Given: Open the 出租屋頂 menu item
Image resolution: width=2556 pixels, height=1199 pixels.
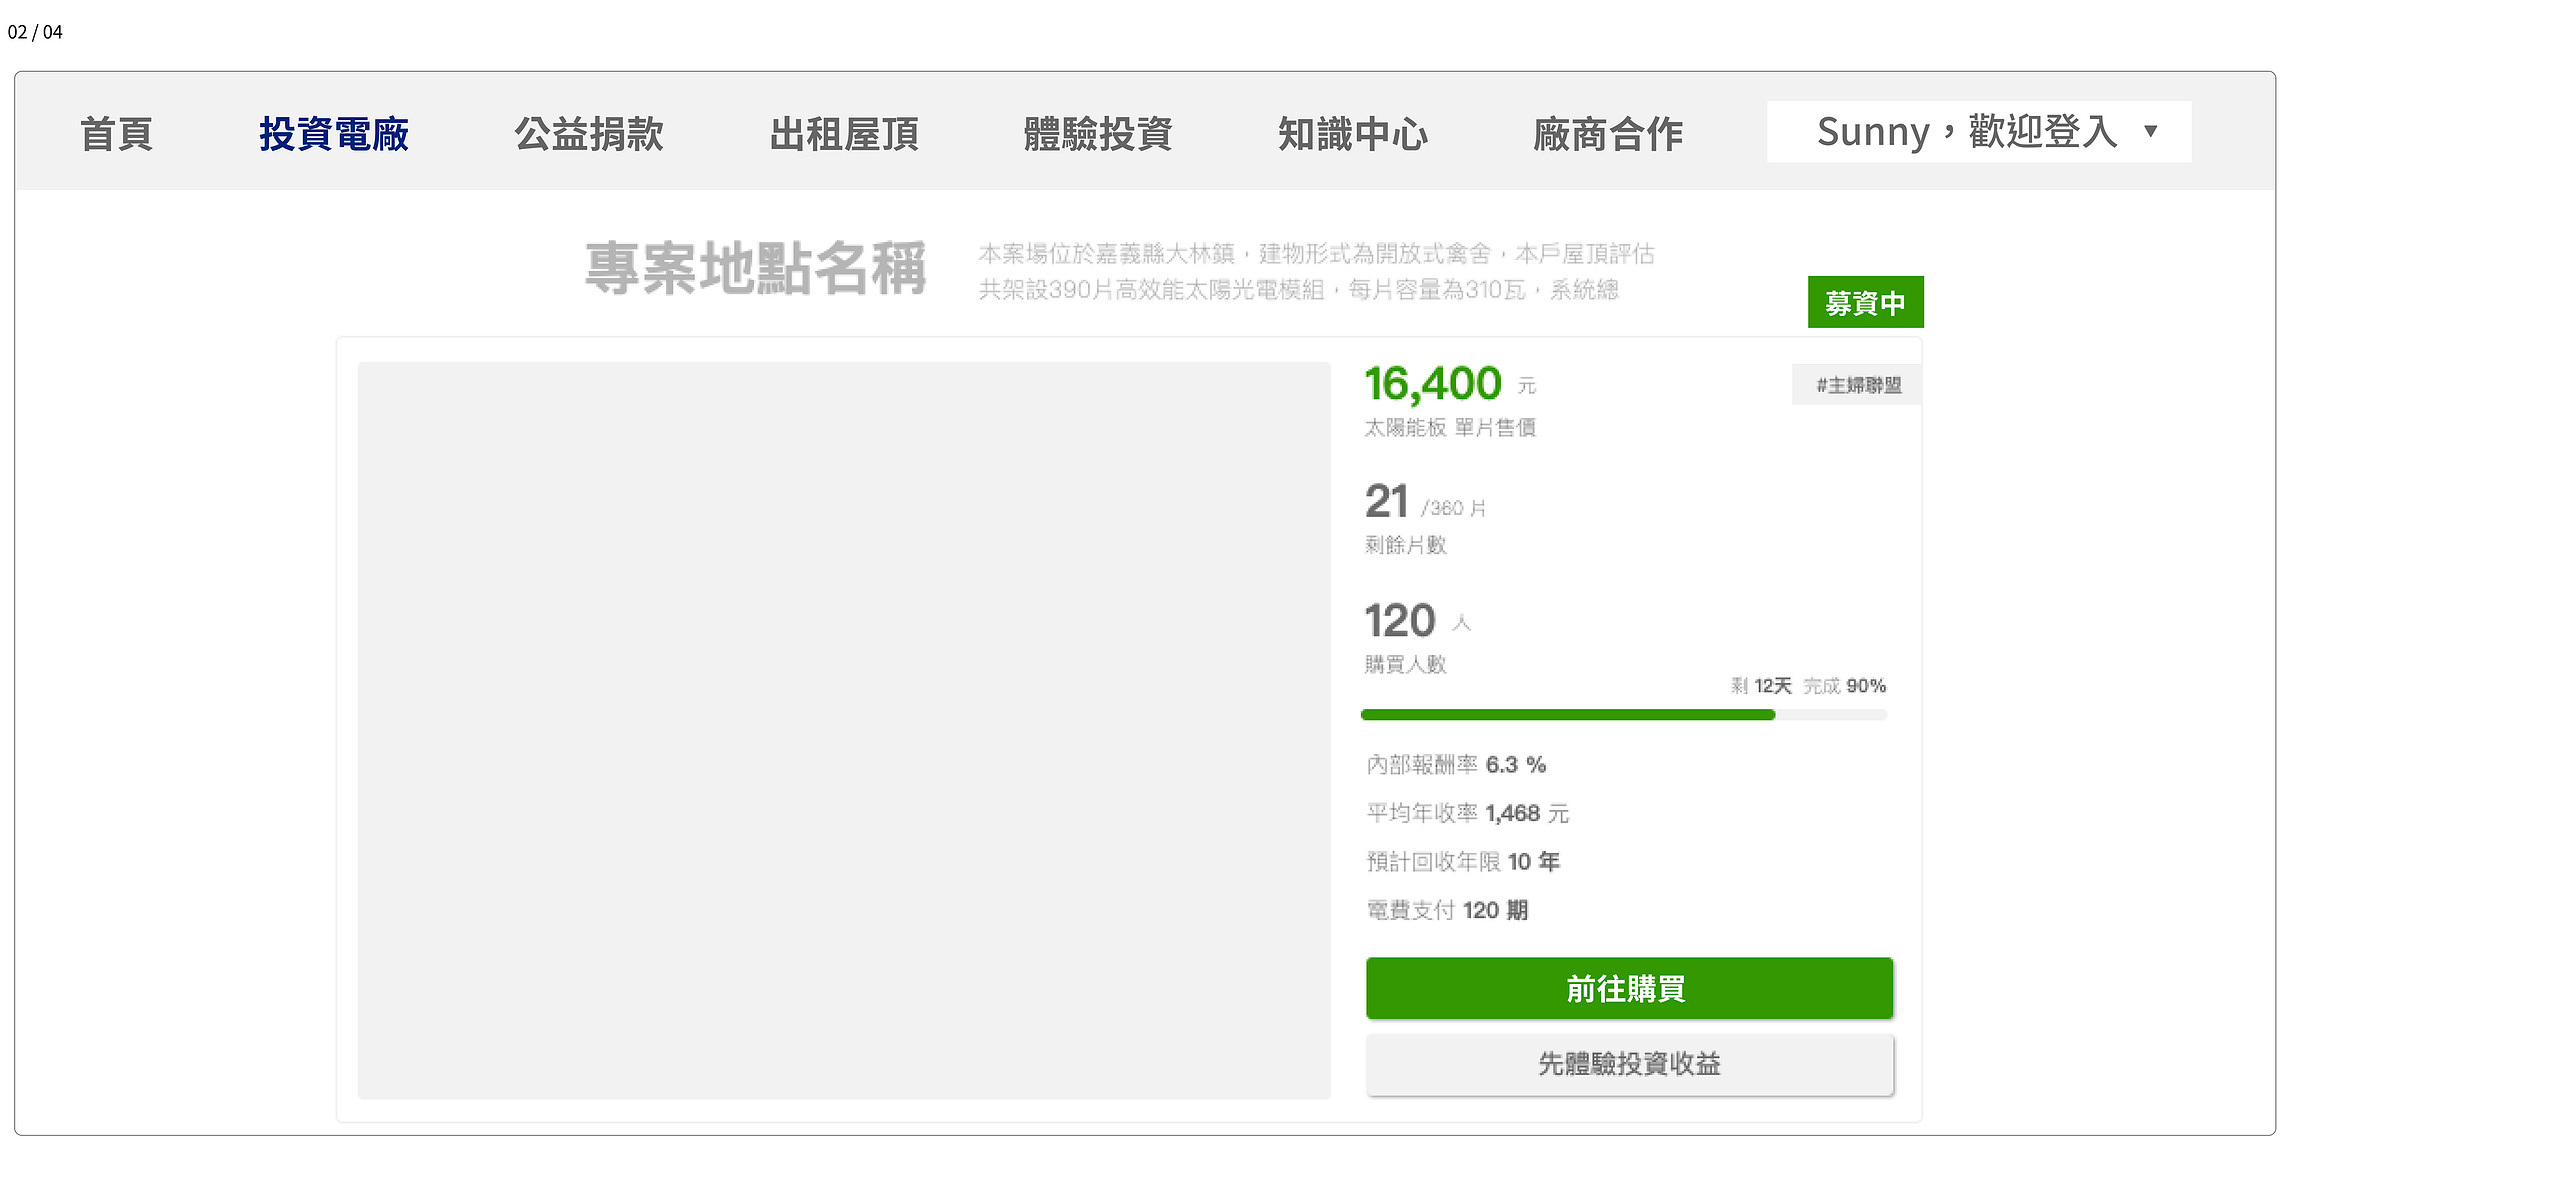Looking at the screenshot, I should tap(844, 134).
